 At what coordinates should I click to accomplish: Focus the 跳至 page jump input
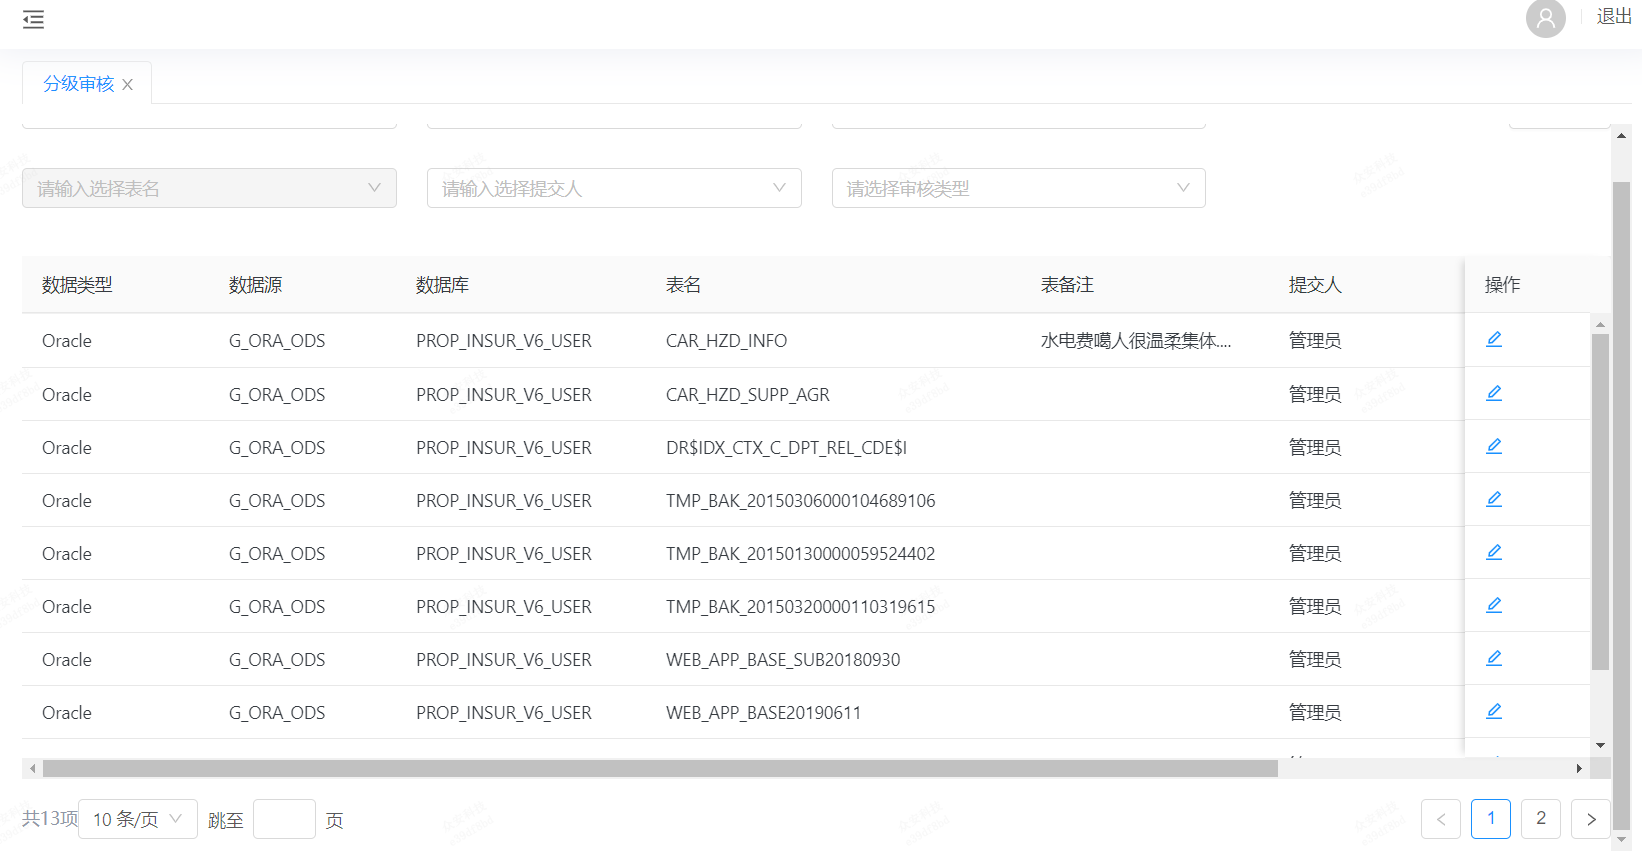(x=285, y=819)
